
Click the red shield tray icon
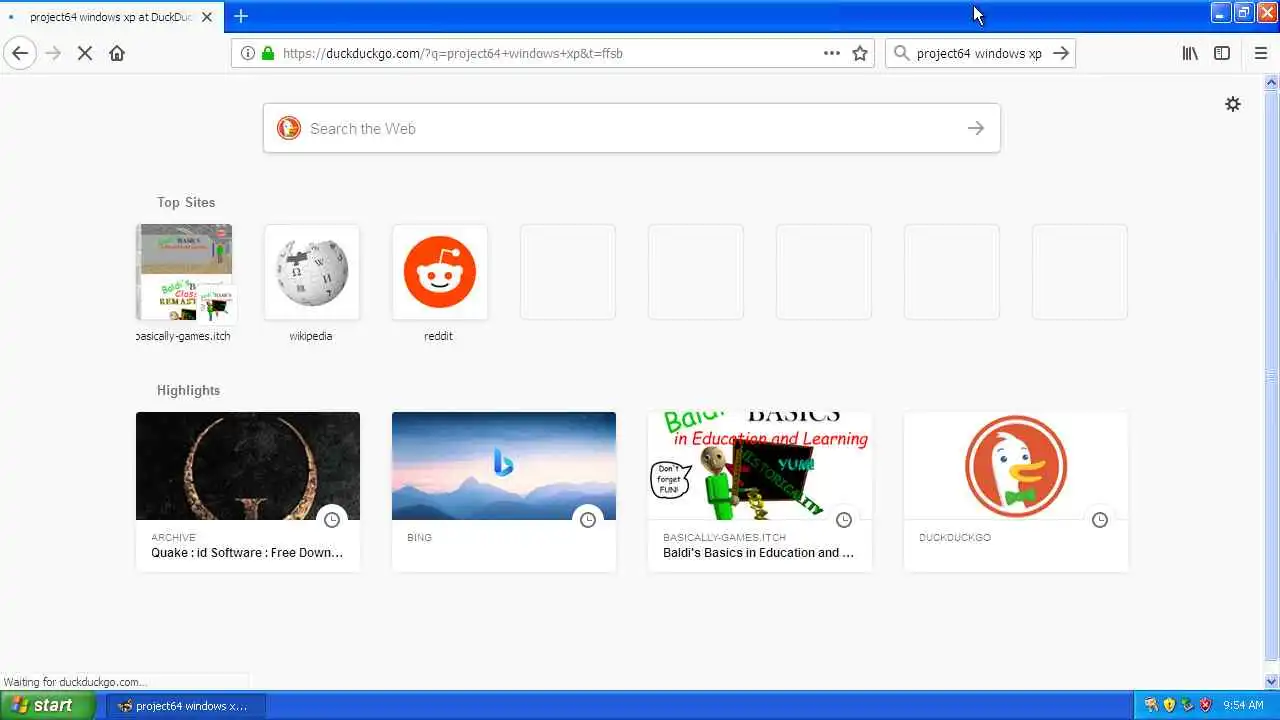pyautogui.click(x=1205, y=705)
